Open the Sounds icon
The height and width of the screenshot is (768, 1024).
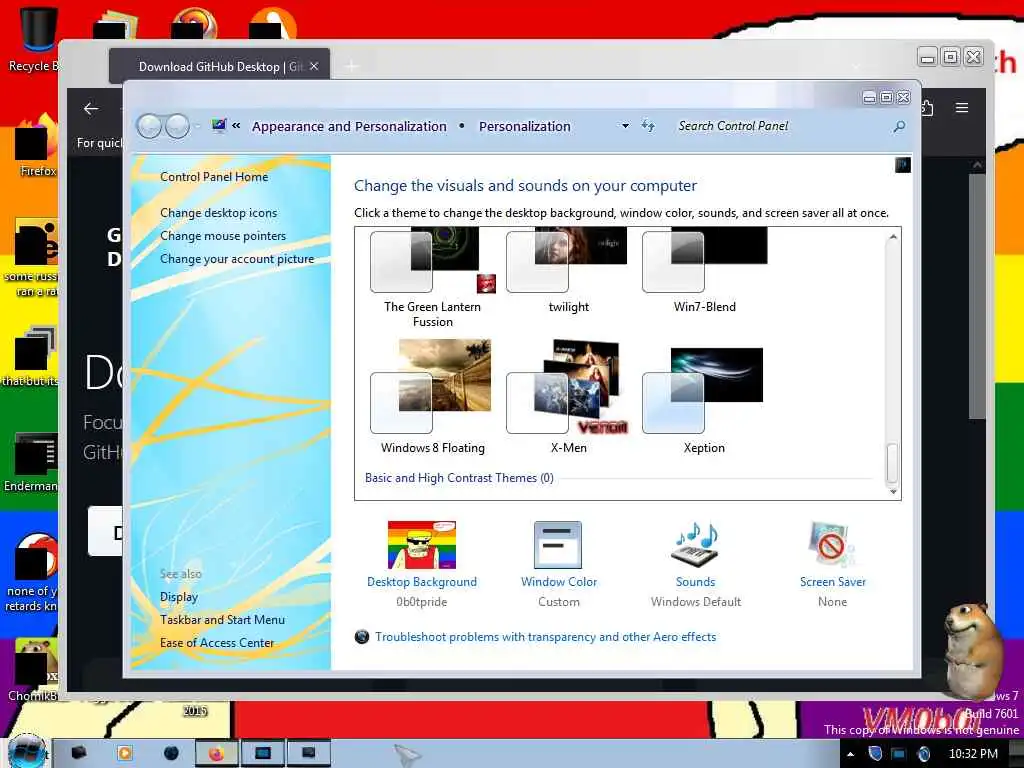point(696,545)
